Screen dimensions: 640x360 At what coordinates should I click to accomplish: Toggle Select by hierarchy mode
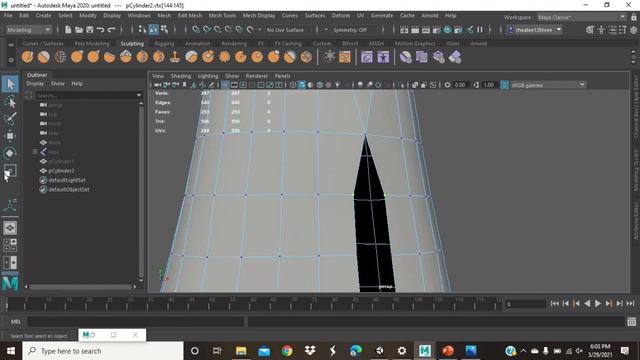[142, 29]
